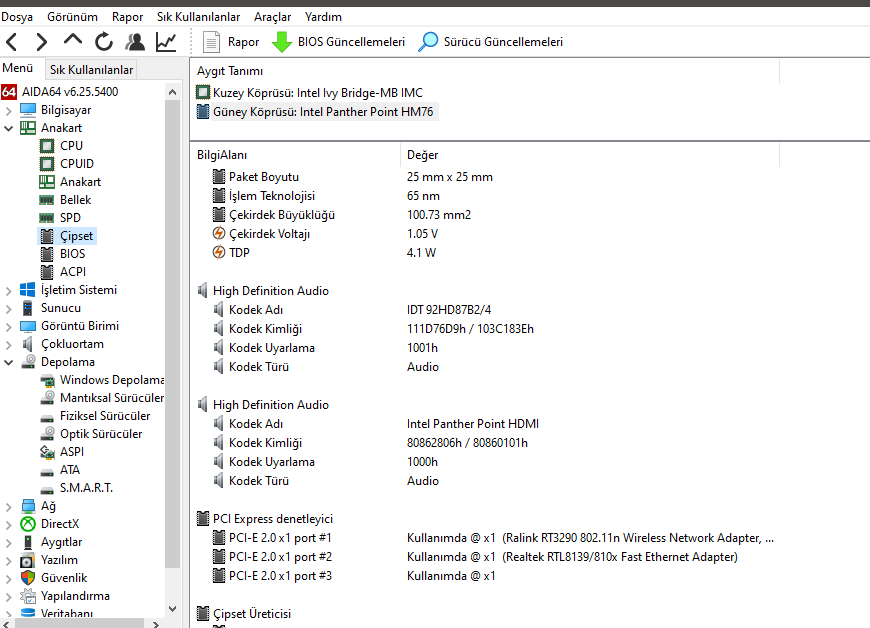Select the ACPI chip icon in the tree

coord(47,272)
